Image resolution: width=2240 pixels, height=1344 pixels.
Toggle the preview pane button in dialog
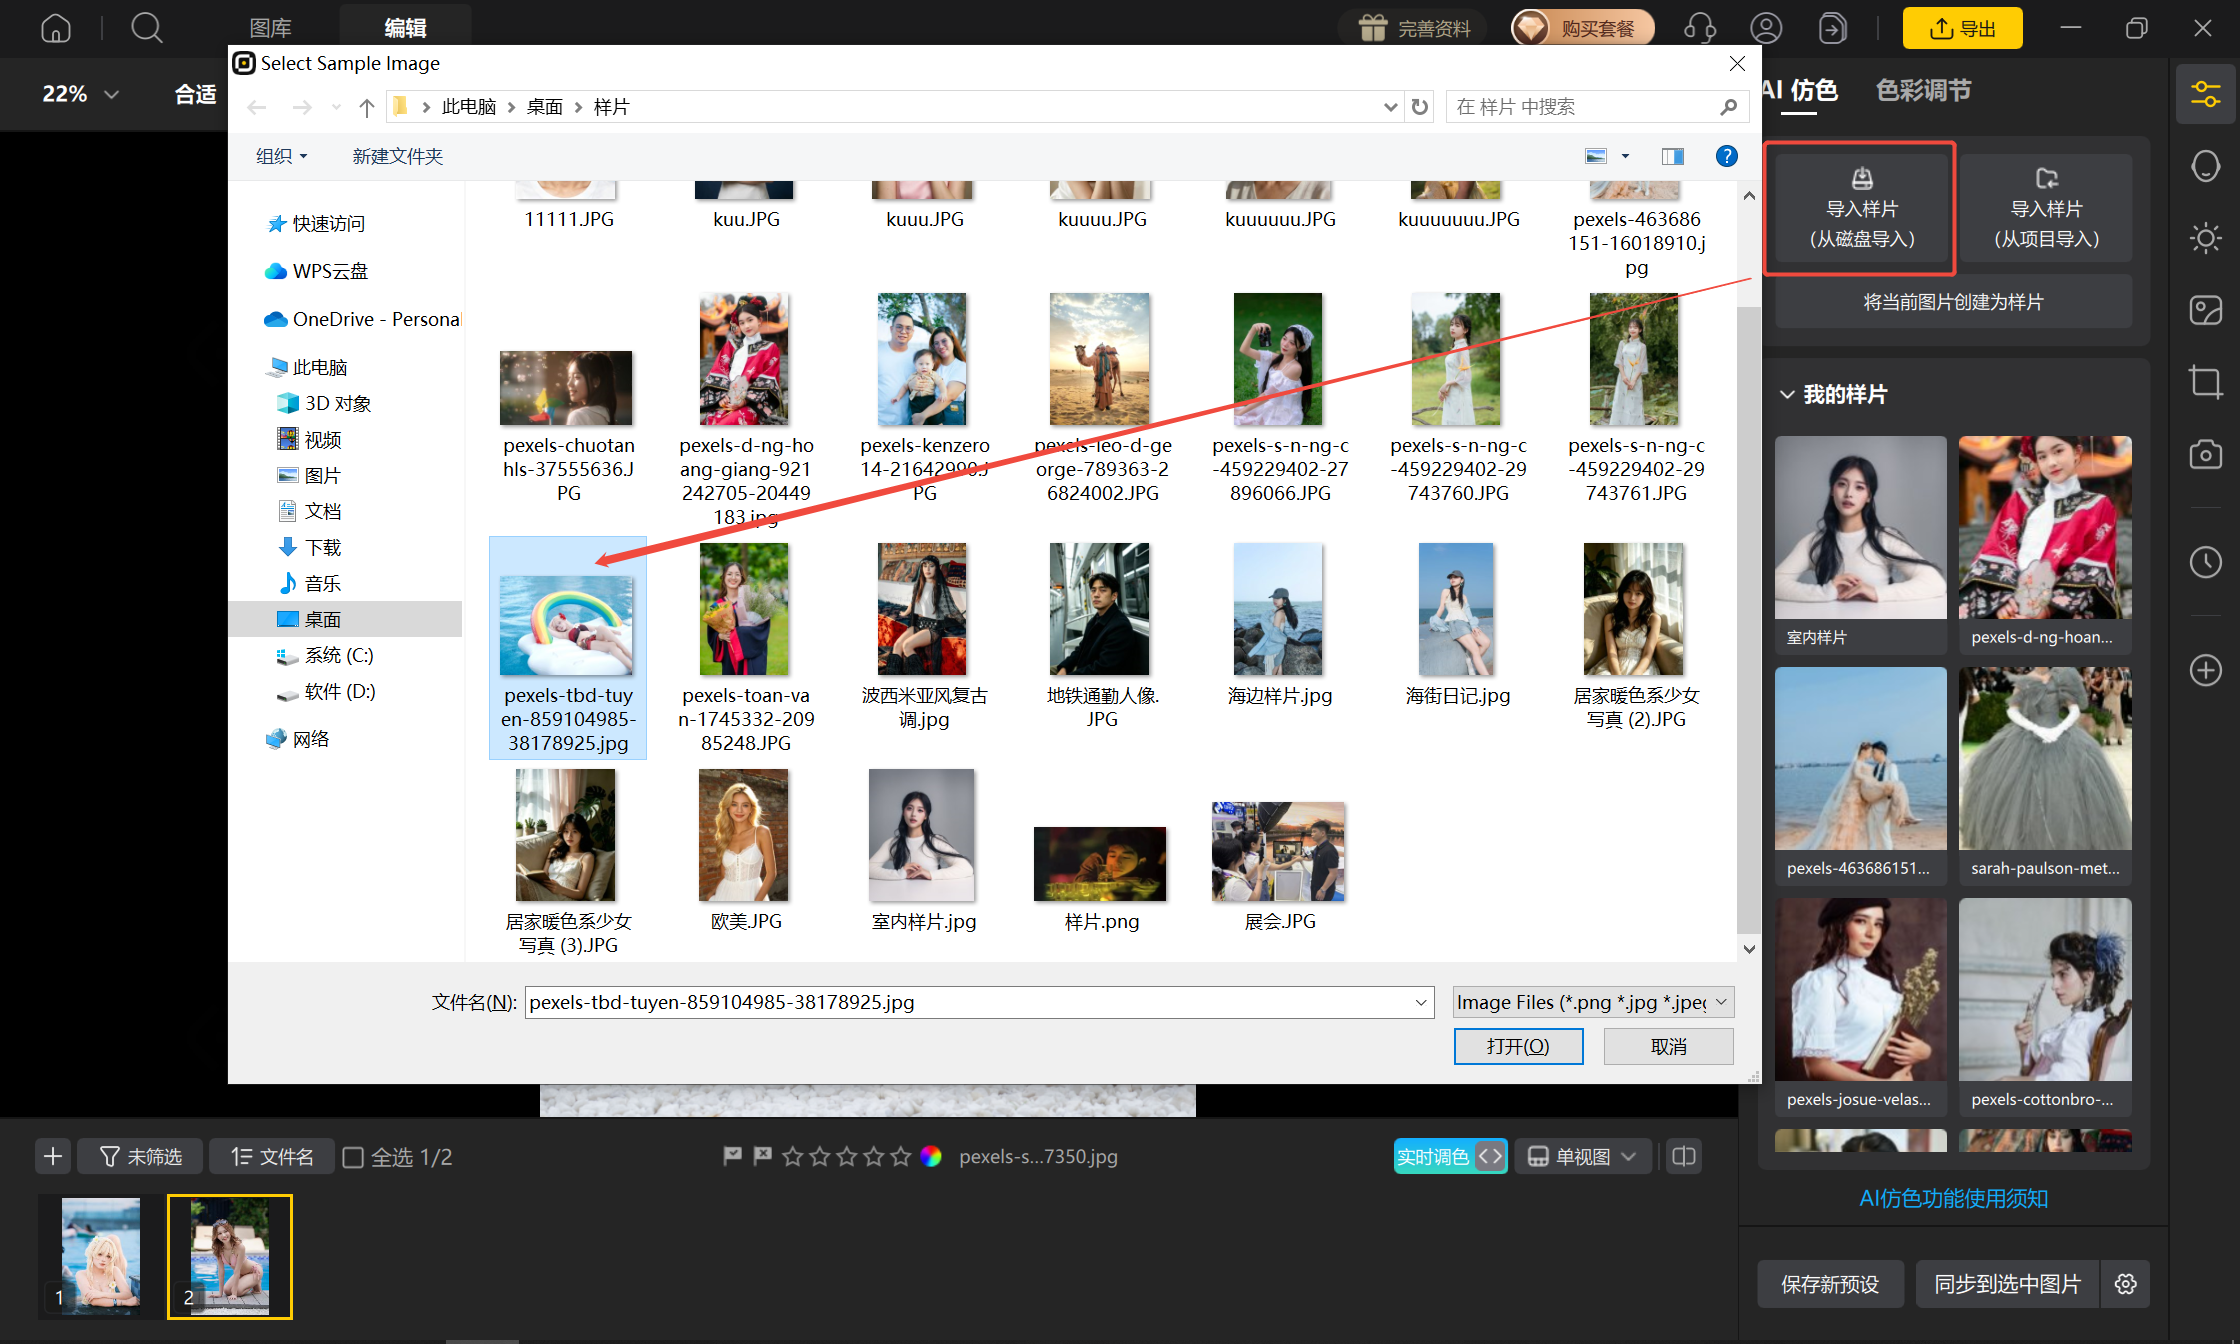(x=1672, y=156)
